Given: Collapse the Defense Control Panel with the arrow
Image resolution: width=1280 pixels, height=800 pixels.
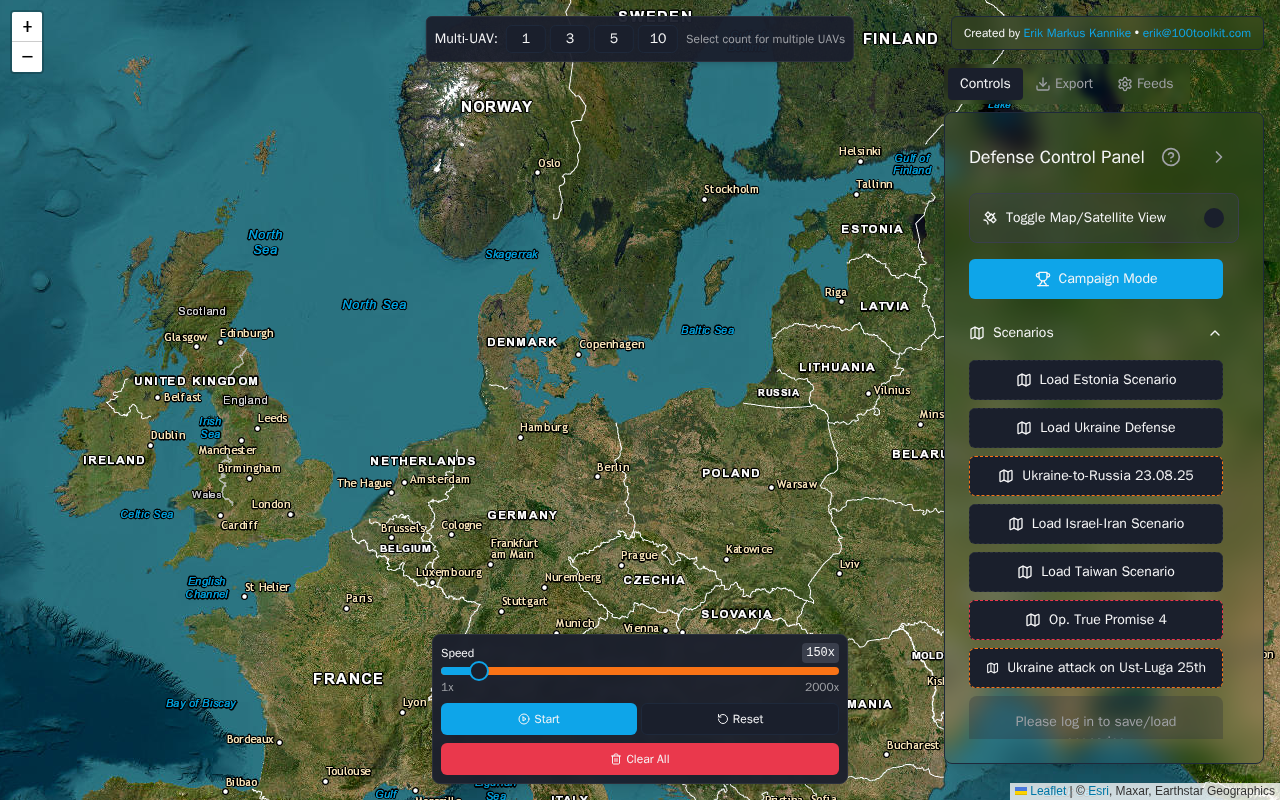Looking at the screenshot, I should 1218,157.
